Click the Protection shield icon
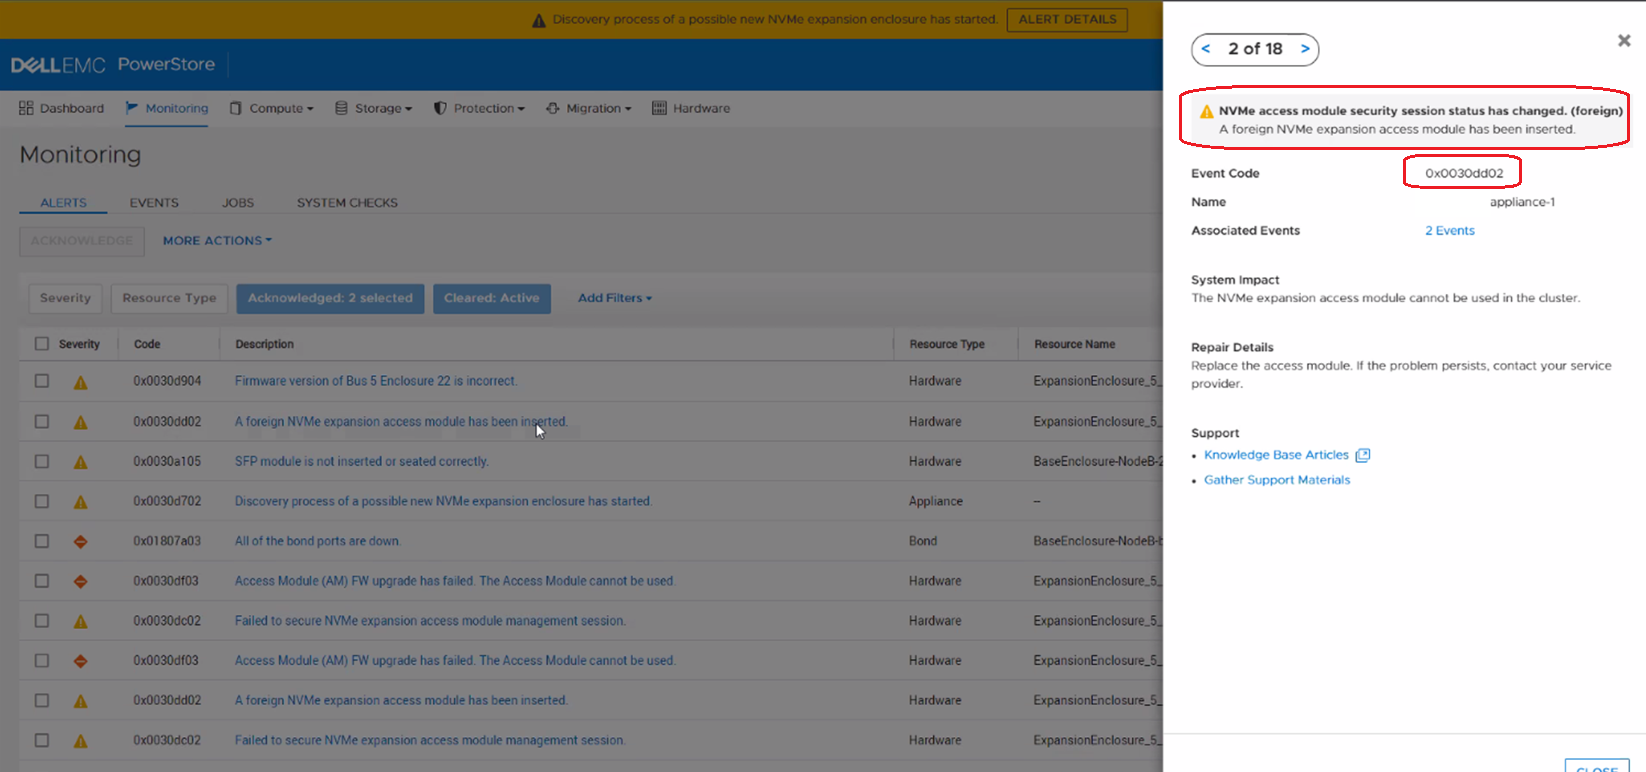 [x=440, y=108]
